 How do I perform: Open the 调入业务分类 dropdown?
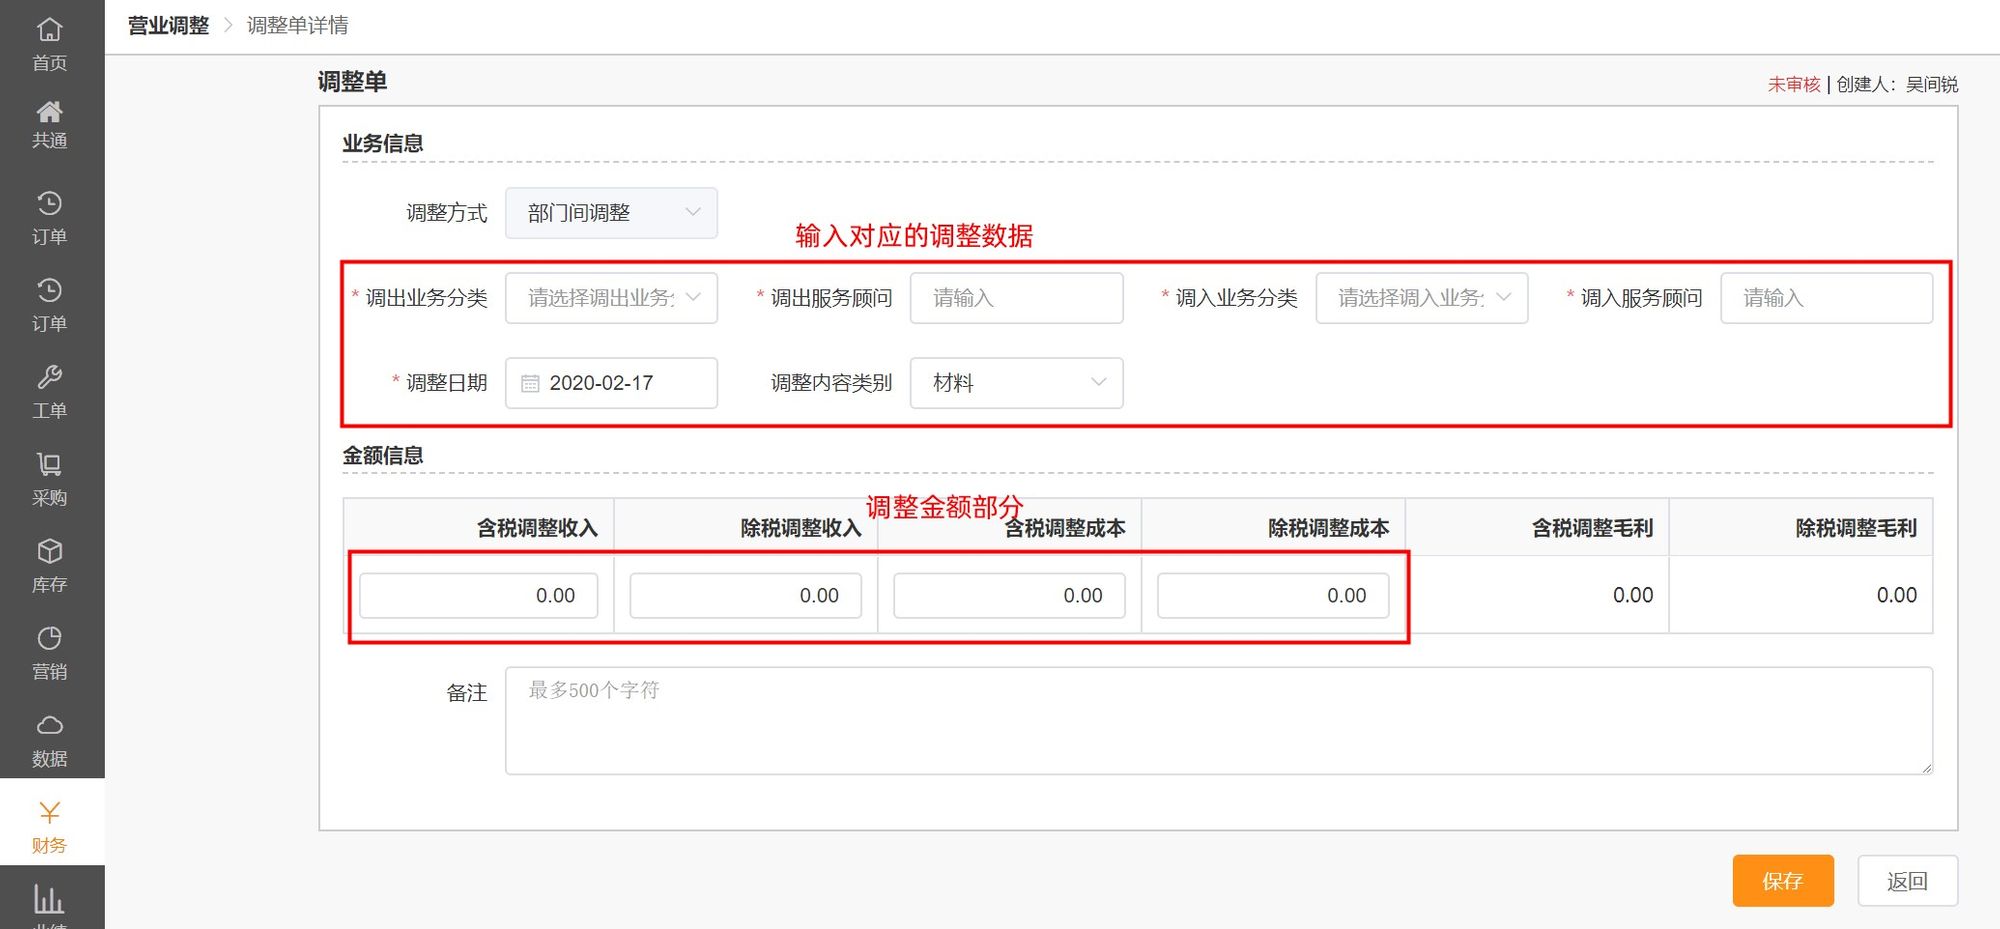(1421, 298)
